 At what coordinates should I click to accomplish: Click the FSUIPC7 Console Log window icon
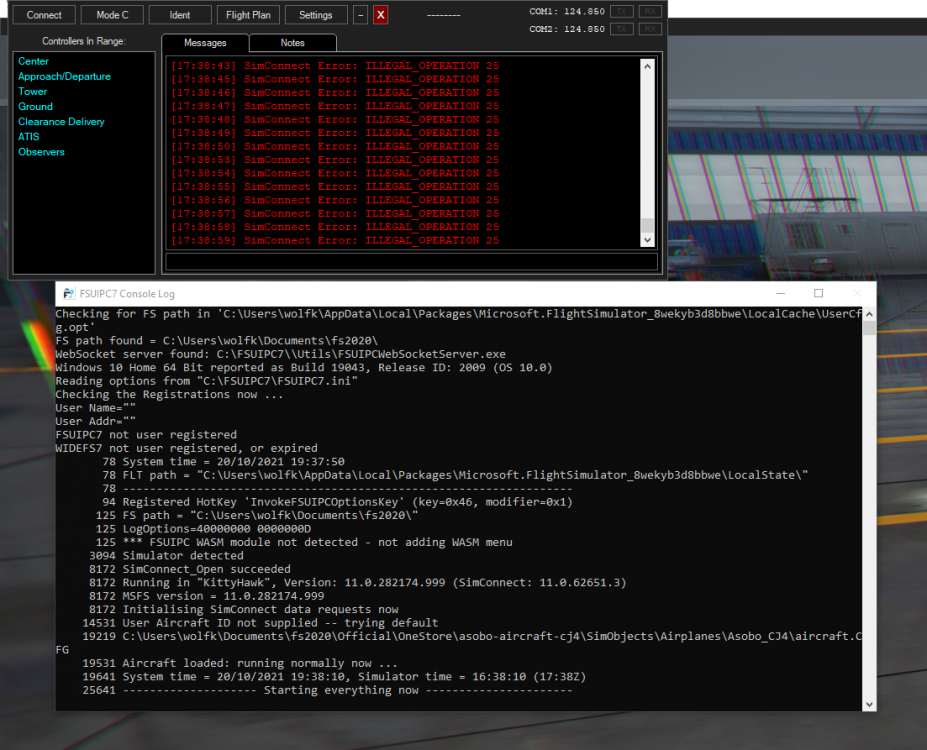click(68, 294)
